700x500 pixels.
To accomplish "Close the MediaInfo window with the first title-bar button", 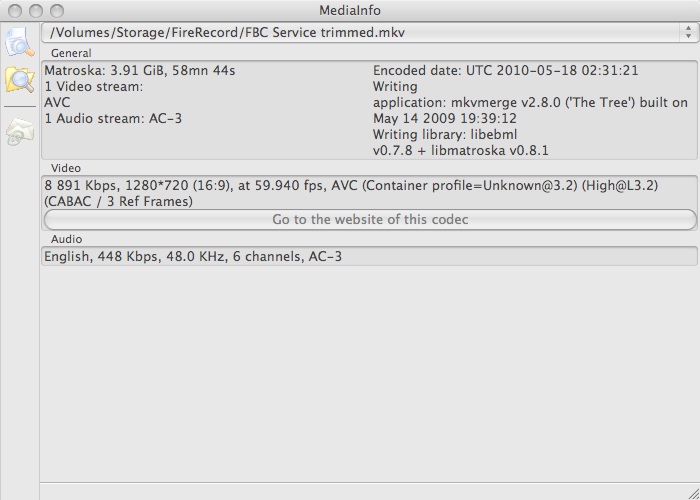I will 15,11.
